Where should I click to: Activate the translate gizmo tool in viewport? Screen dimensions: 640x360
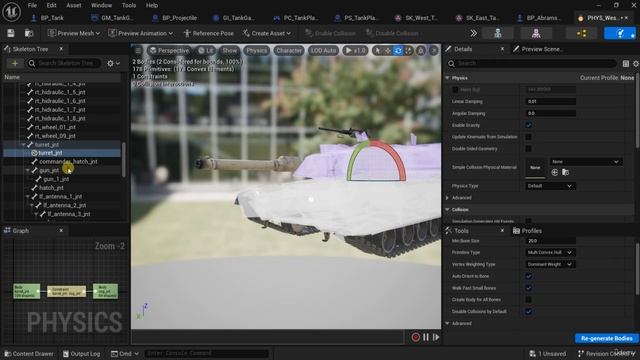388,50
